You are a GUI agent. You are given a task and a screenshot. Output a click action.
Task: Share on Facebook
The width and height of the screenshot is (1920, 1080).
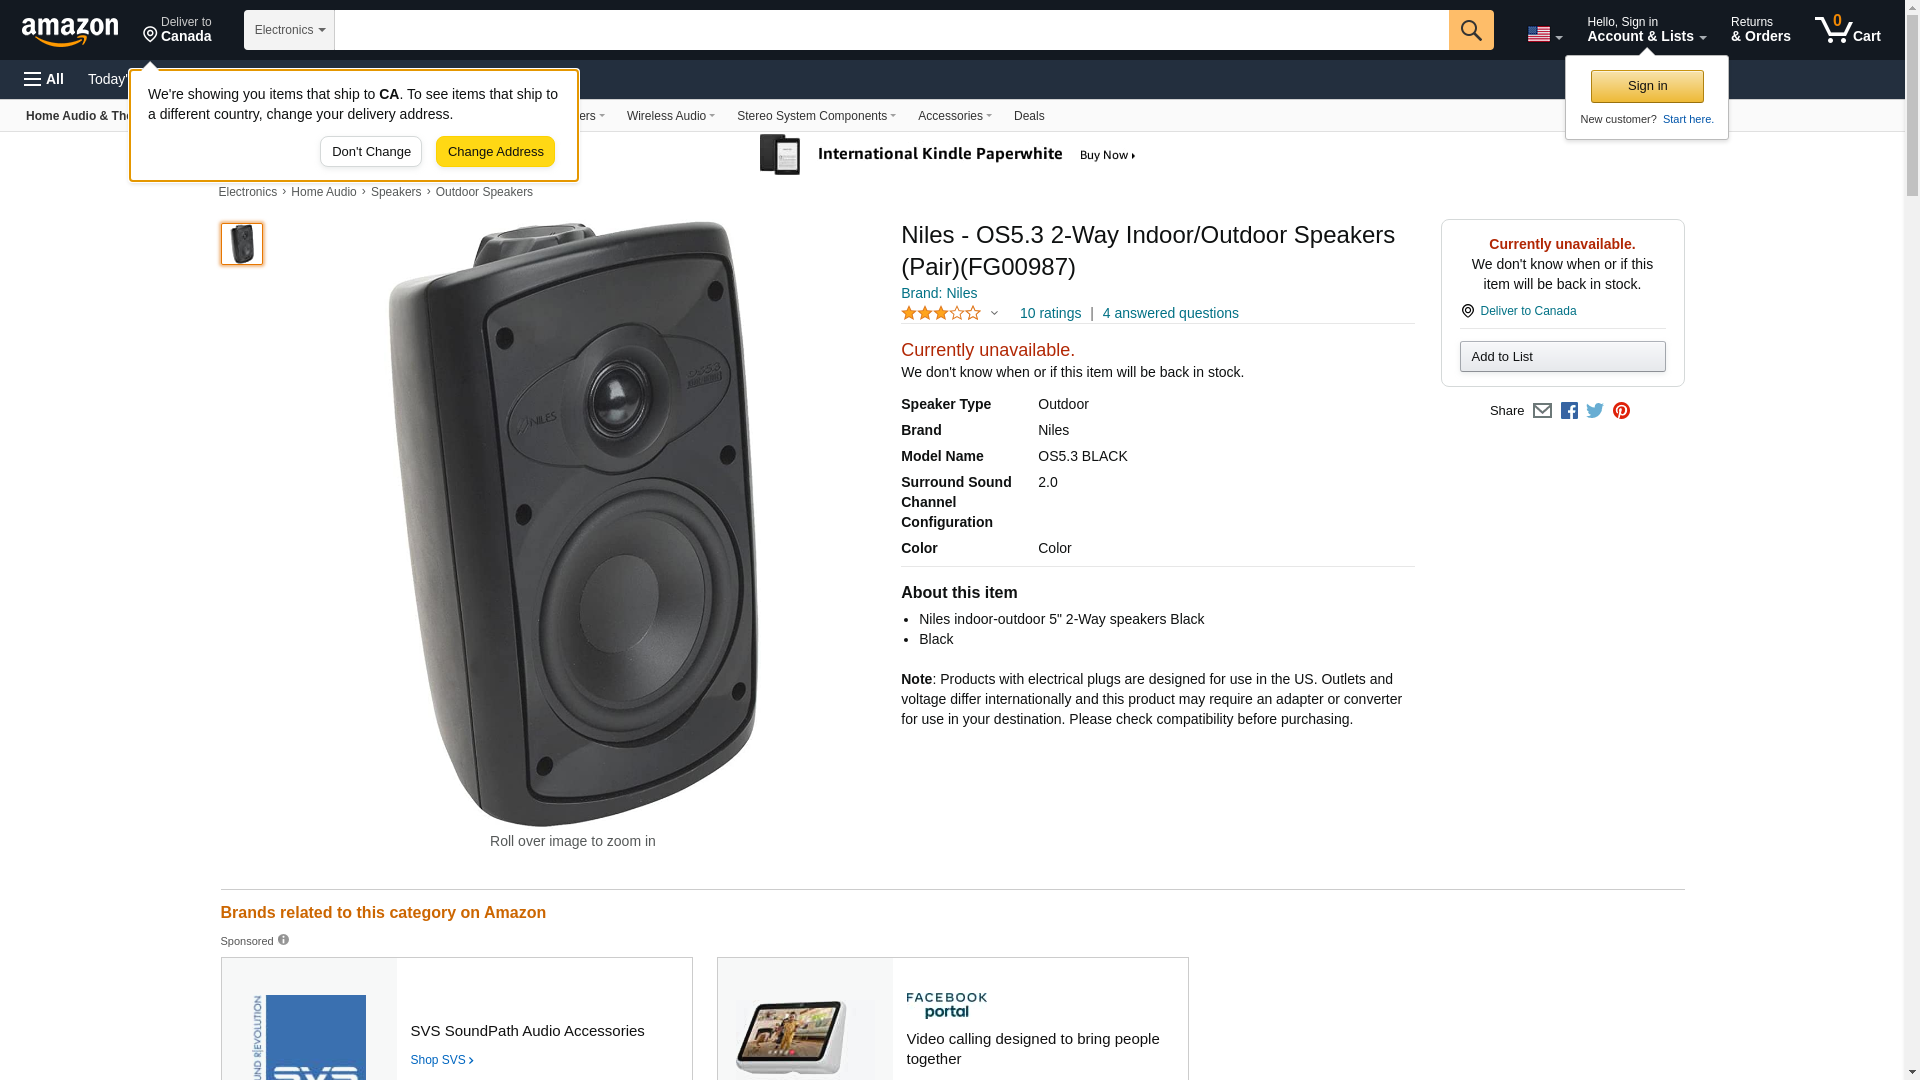(x=1569, y=411)
